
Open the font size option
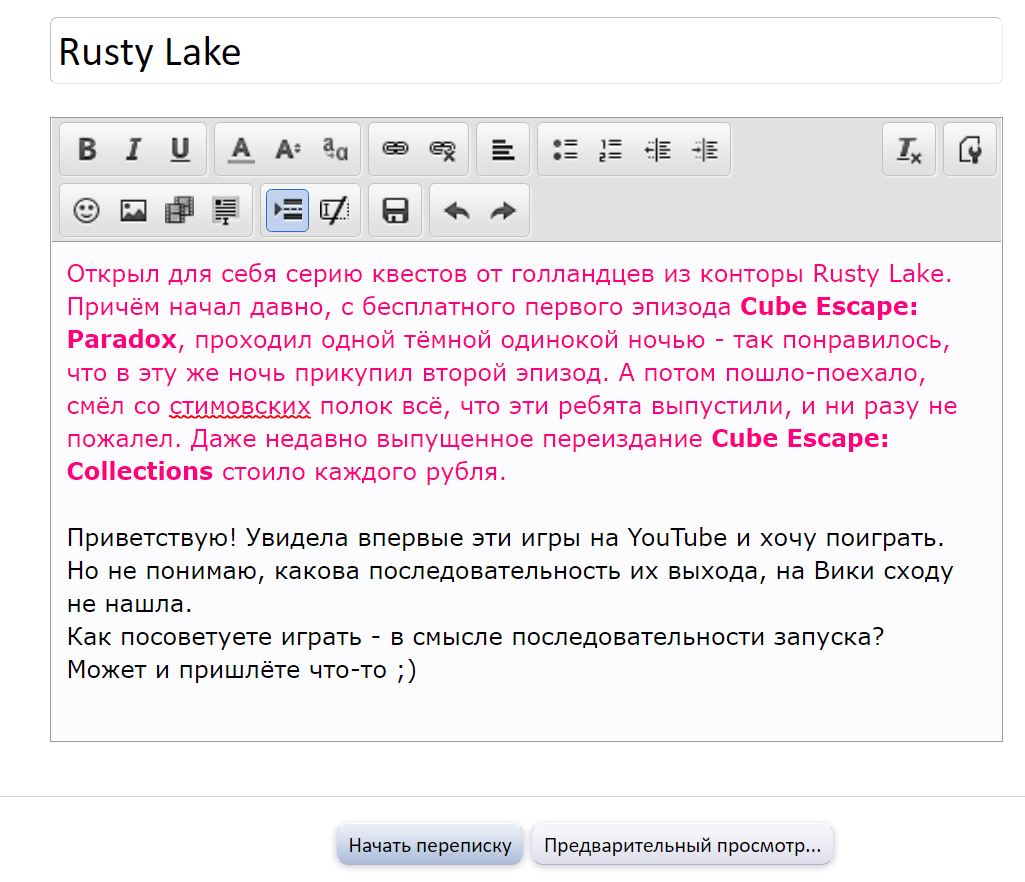point(288,150)
